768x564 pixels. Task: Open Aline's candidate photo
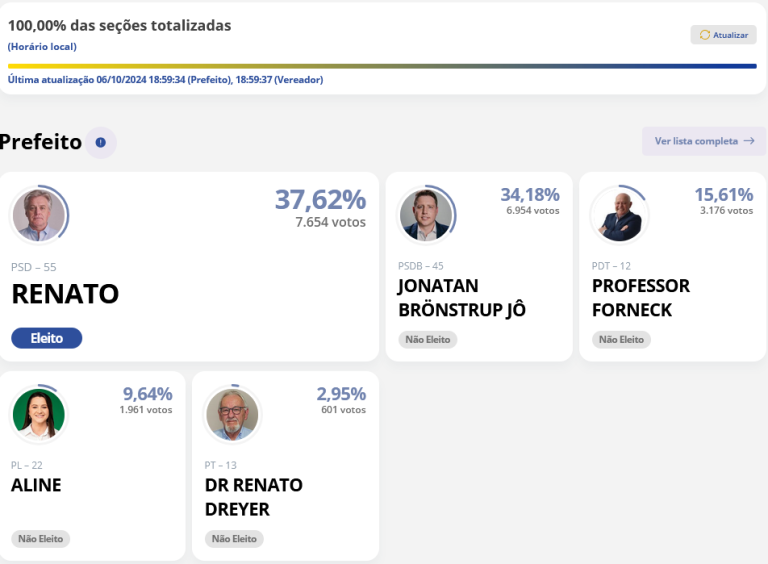(x=39, y=414)
